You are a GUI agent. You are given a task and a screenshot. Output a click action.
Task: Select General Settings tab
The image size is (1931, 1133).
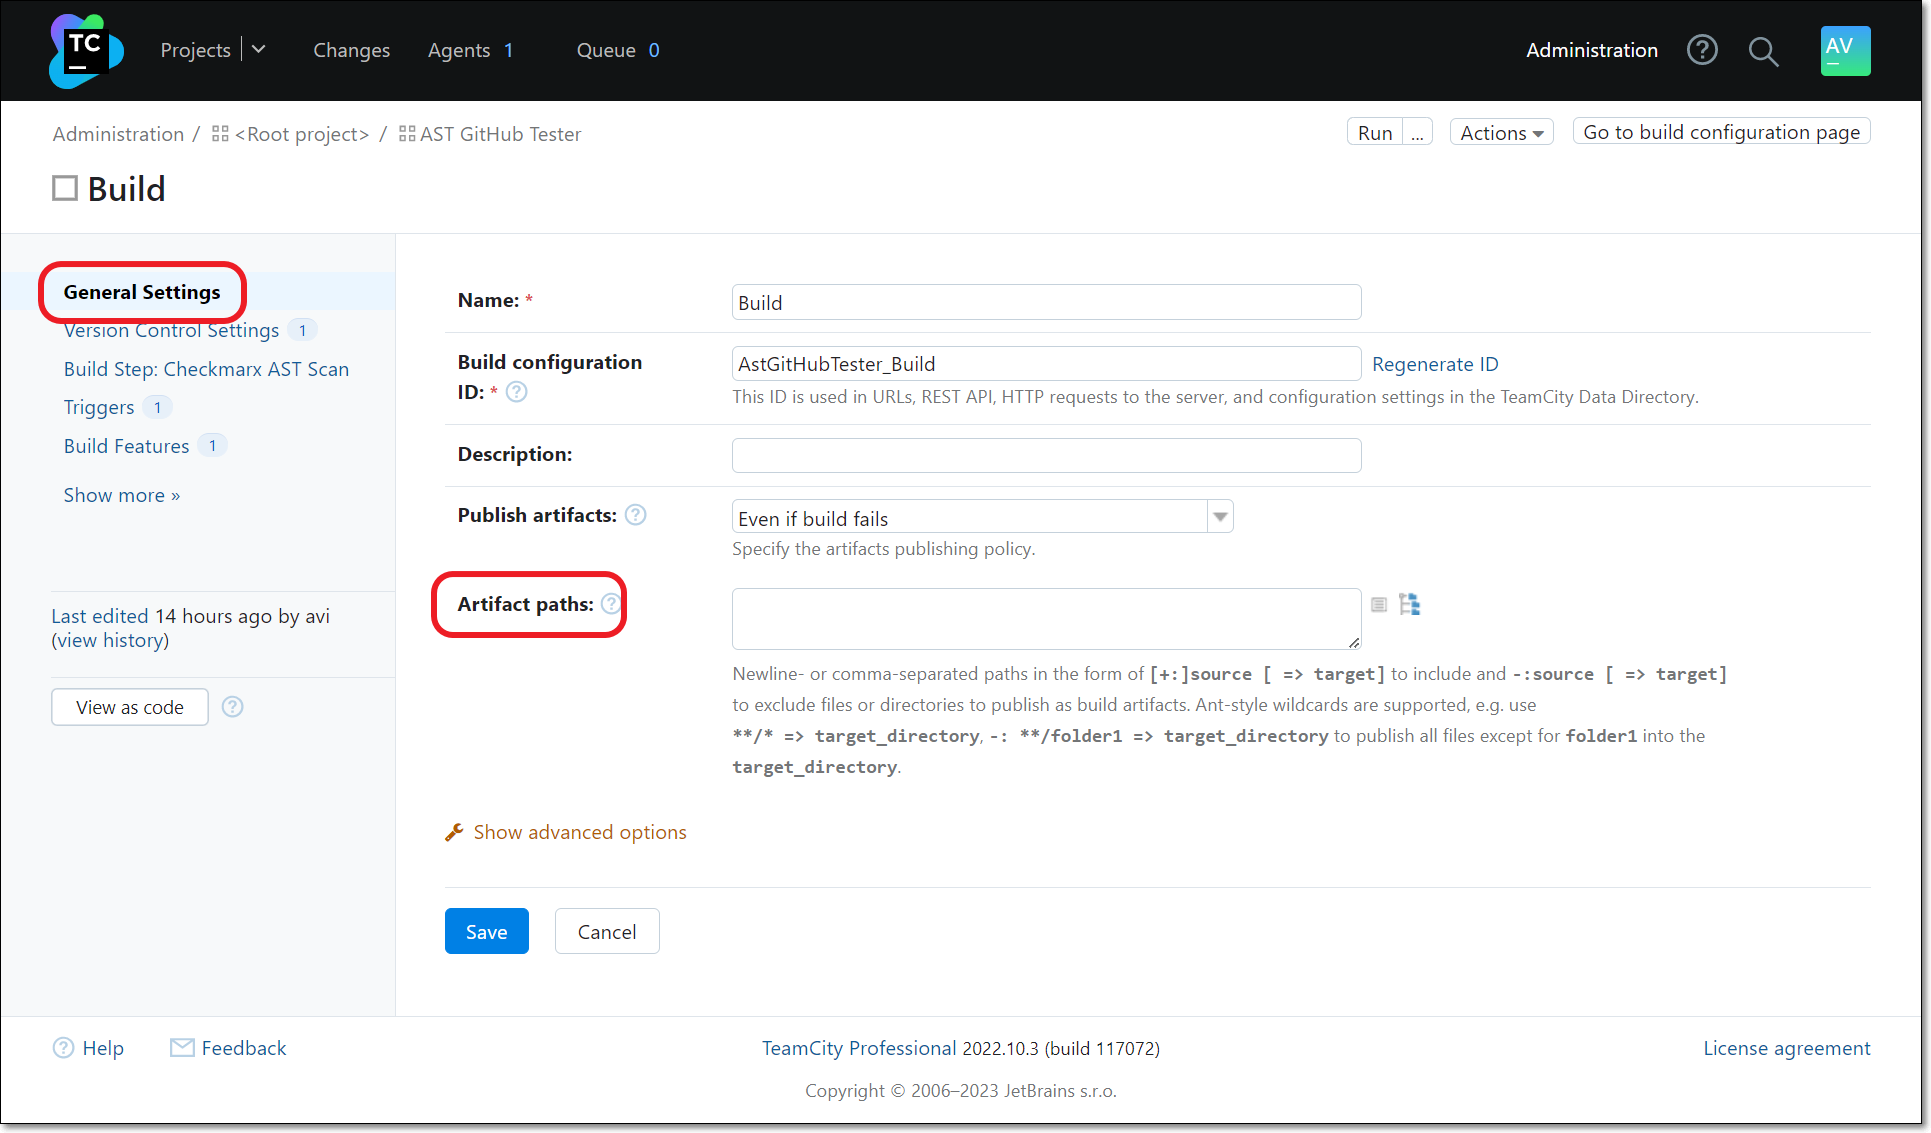click(142, 292)
